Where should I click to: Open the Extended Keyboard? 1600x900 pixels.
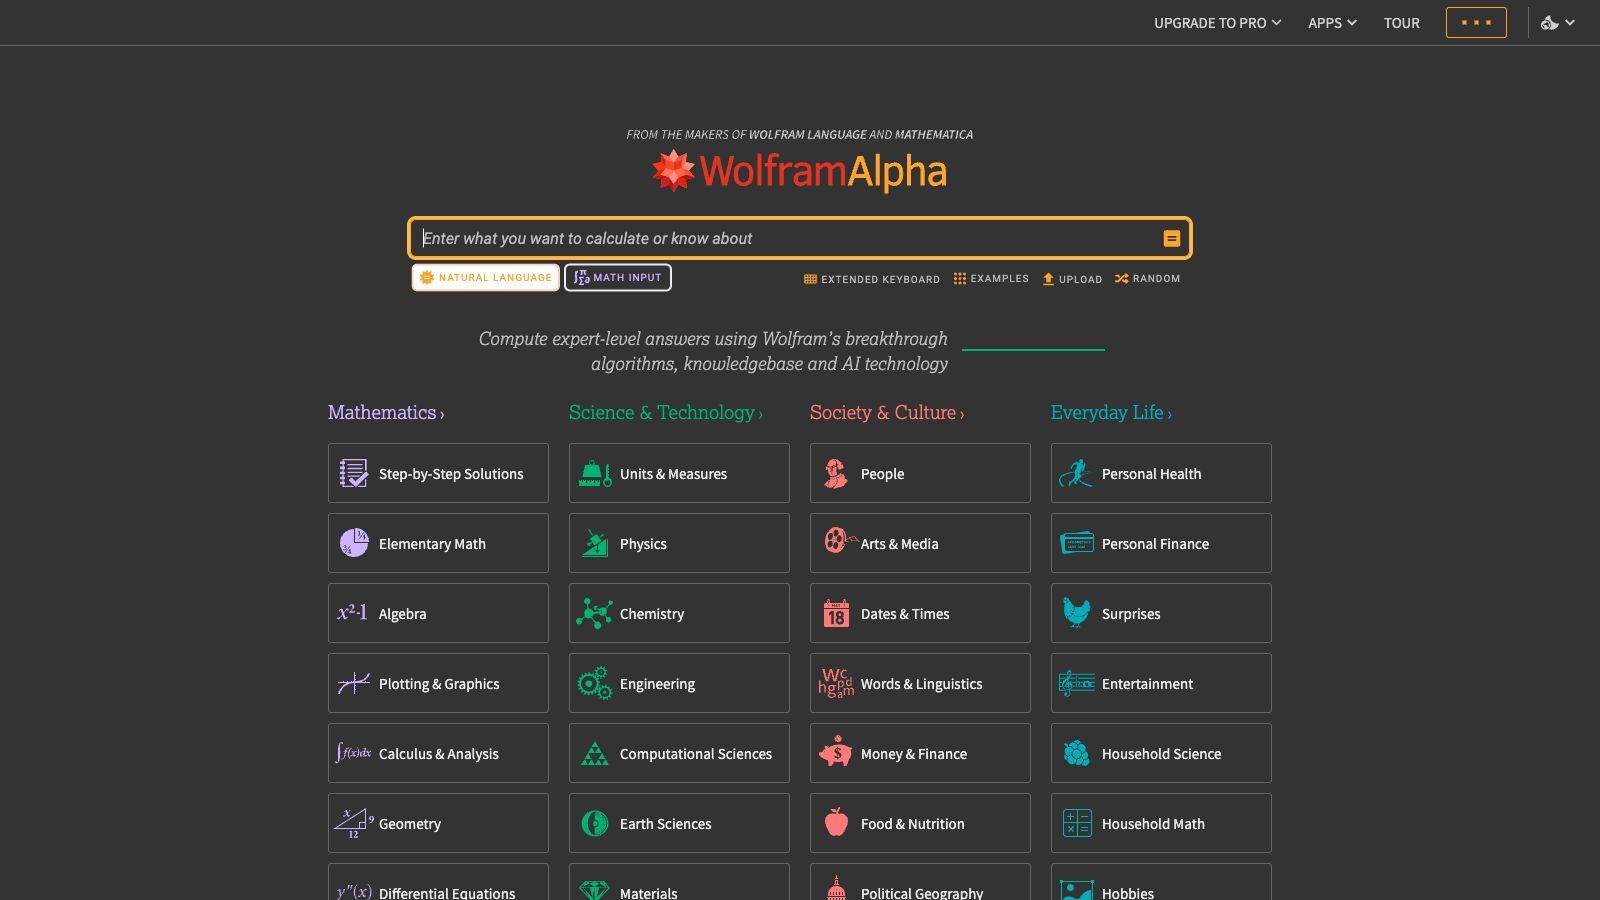(872, 279)
